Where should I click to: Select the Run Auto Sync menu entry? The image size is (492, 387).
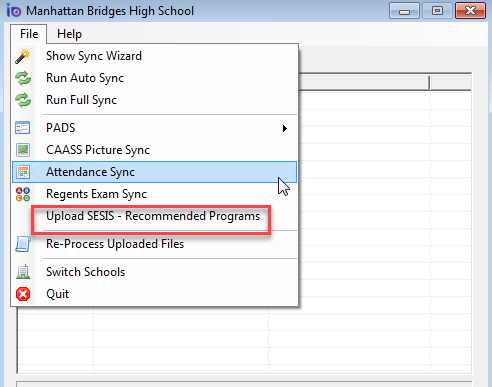click(154, 78)
